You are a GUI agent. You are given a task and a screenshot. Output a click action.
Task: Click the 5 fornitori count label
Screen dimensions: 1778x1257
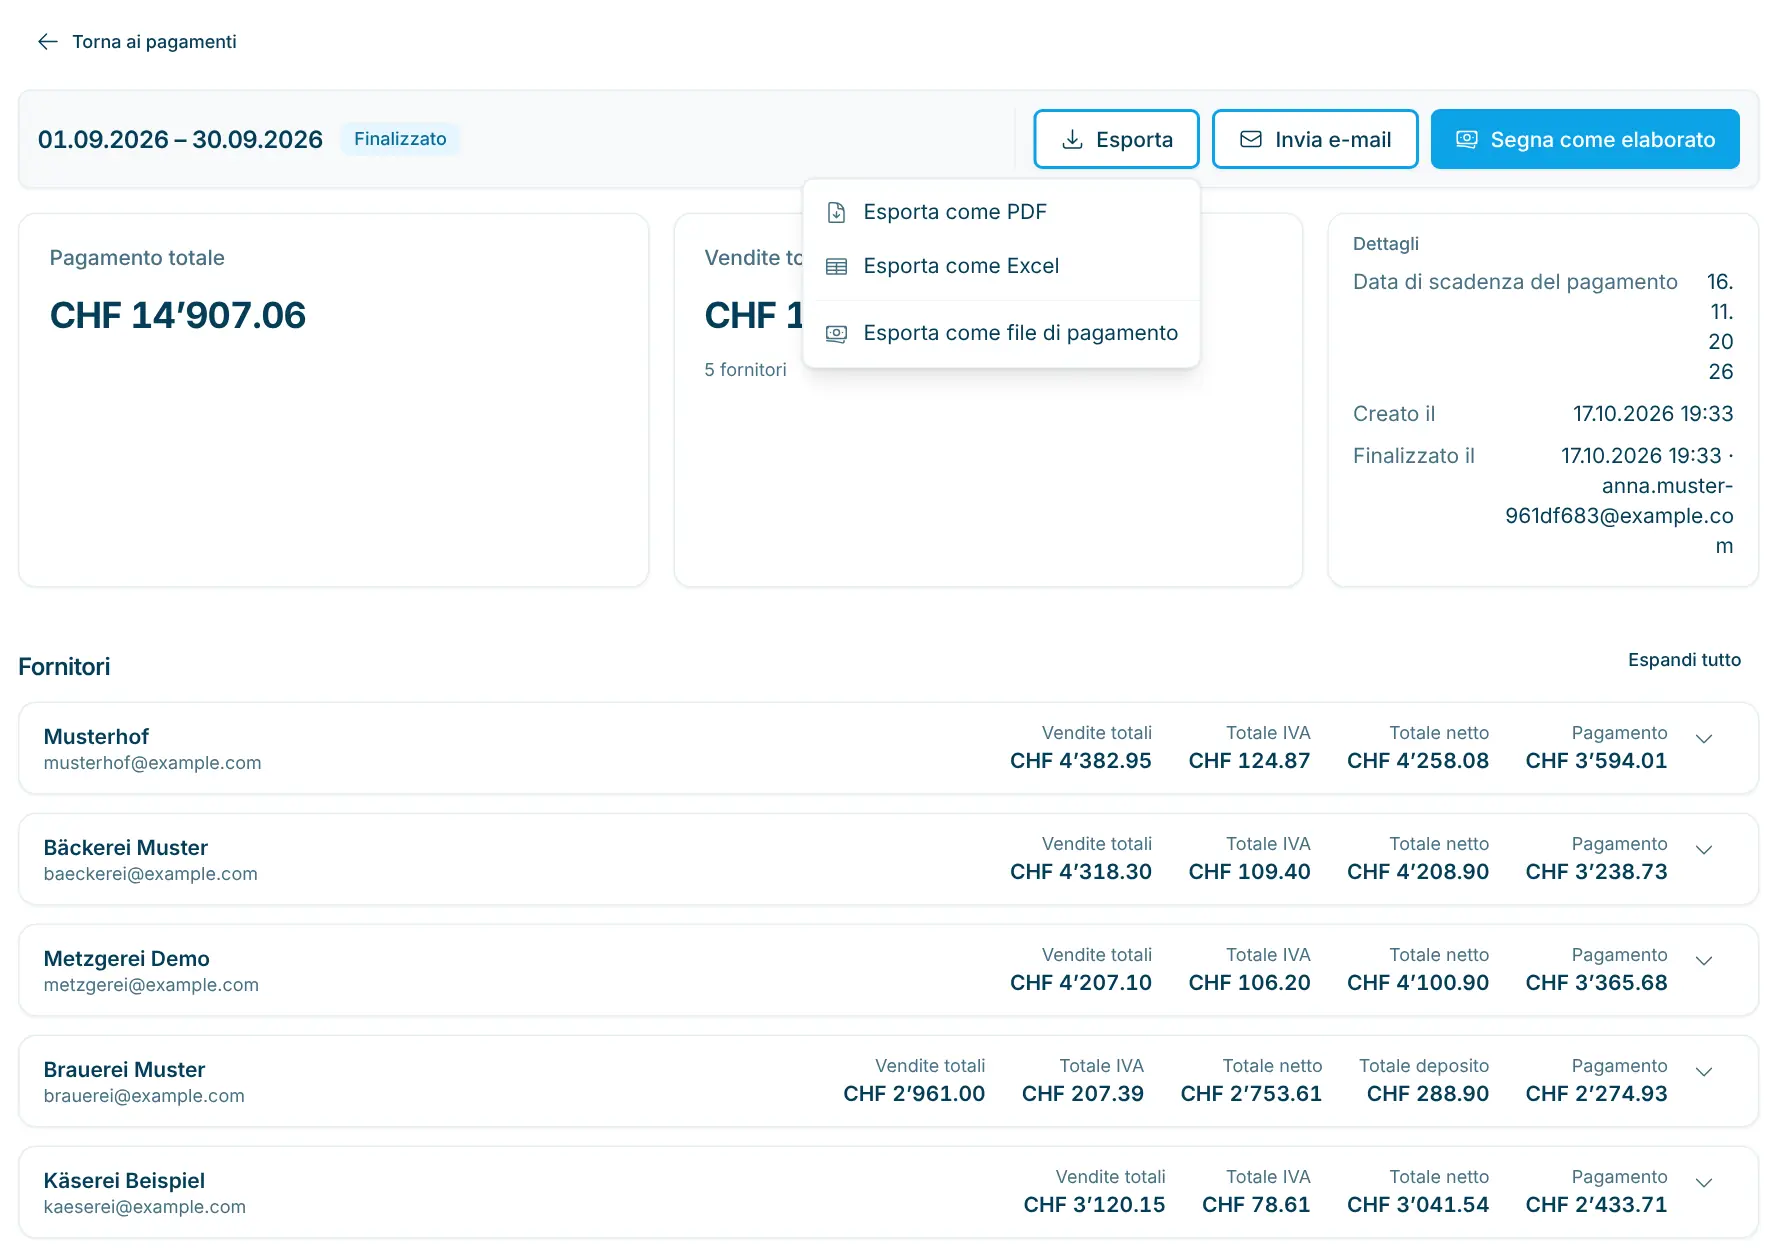[745, 370]
